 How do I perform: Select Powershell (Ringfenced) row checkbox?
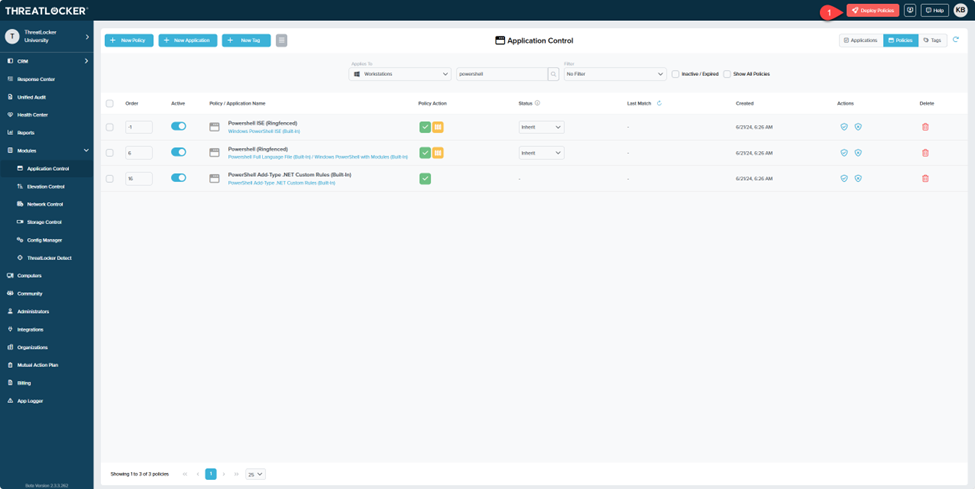tap(110, 152)
